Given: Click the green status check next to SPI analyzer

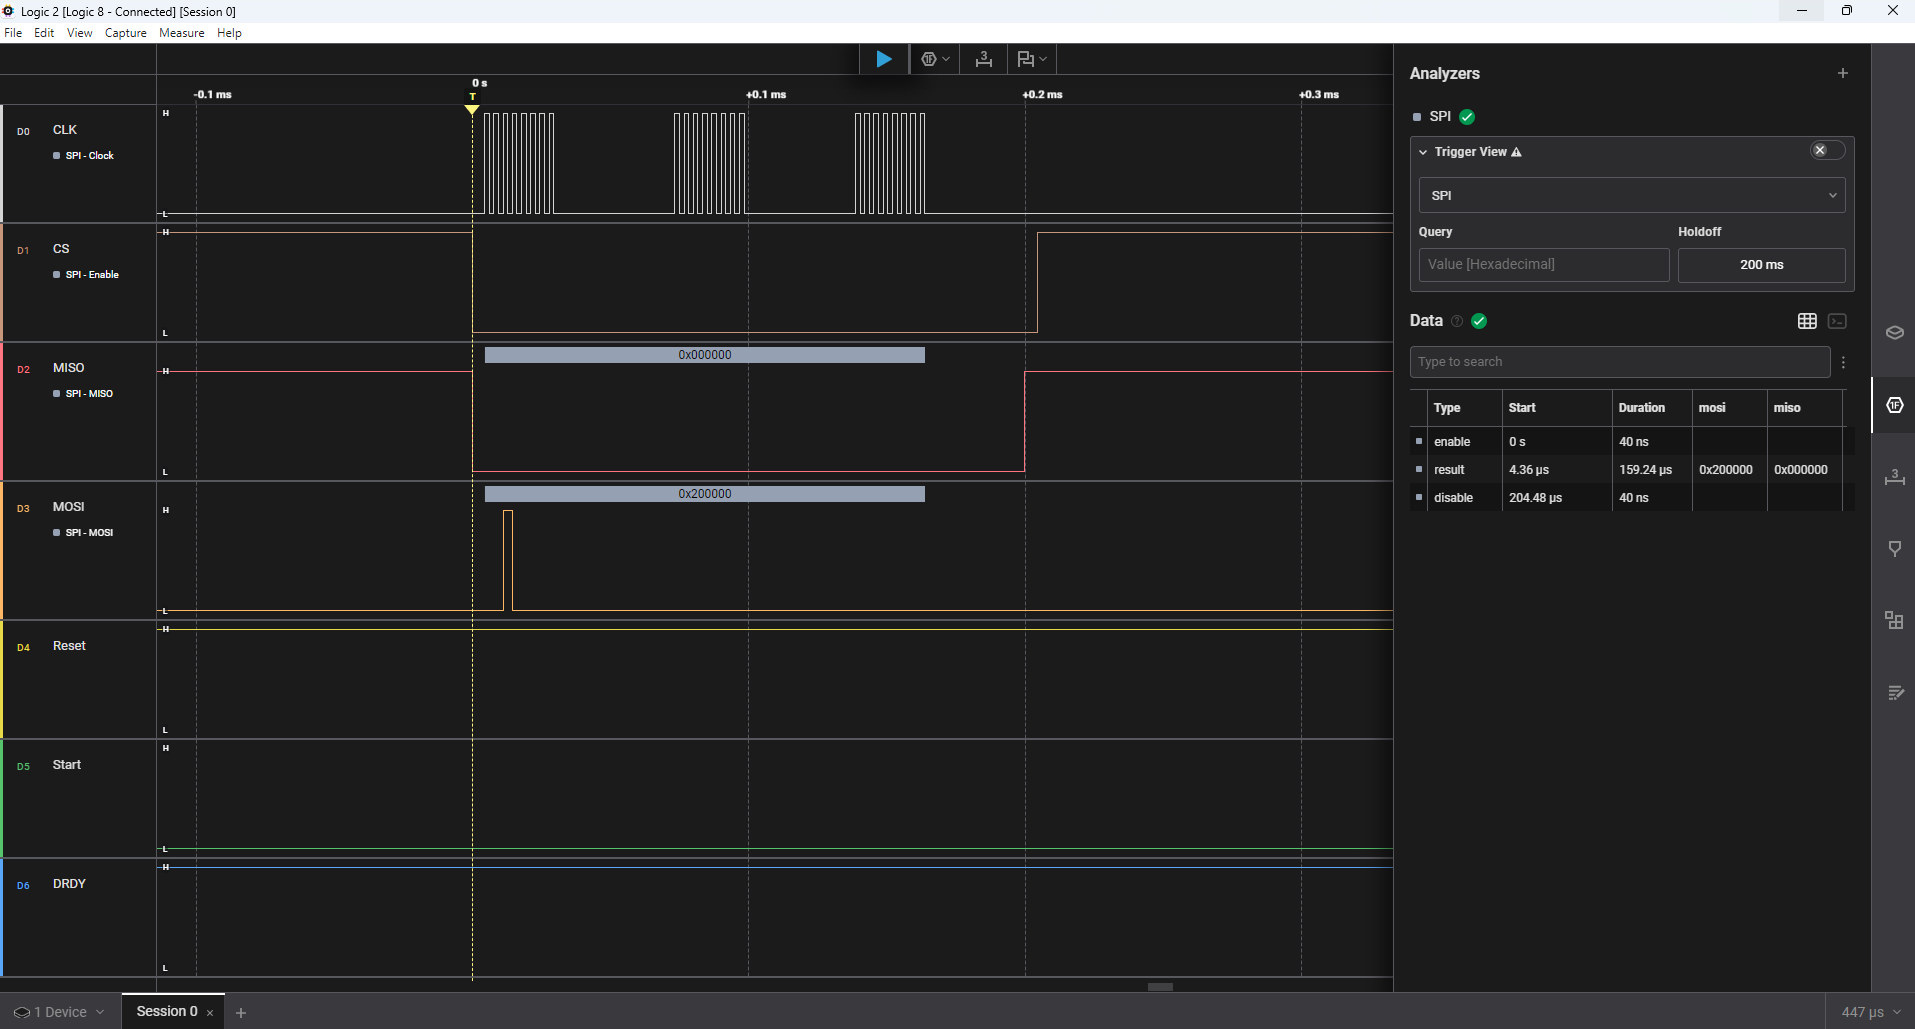Looking at the screenshot, I should coord(1467,117).
